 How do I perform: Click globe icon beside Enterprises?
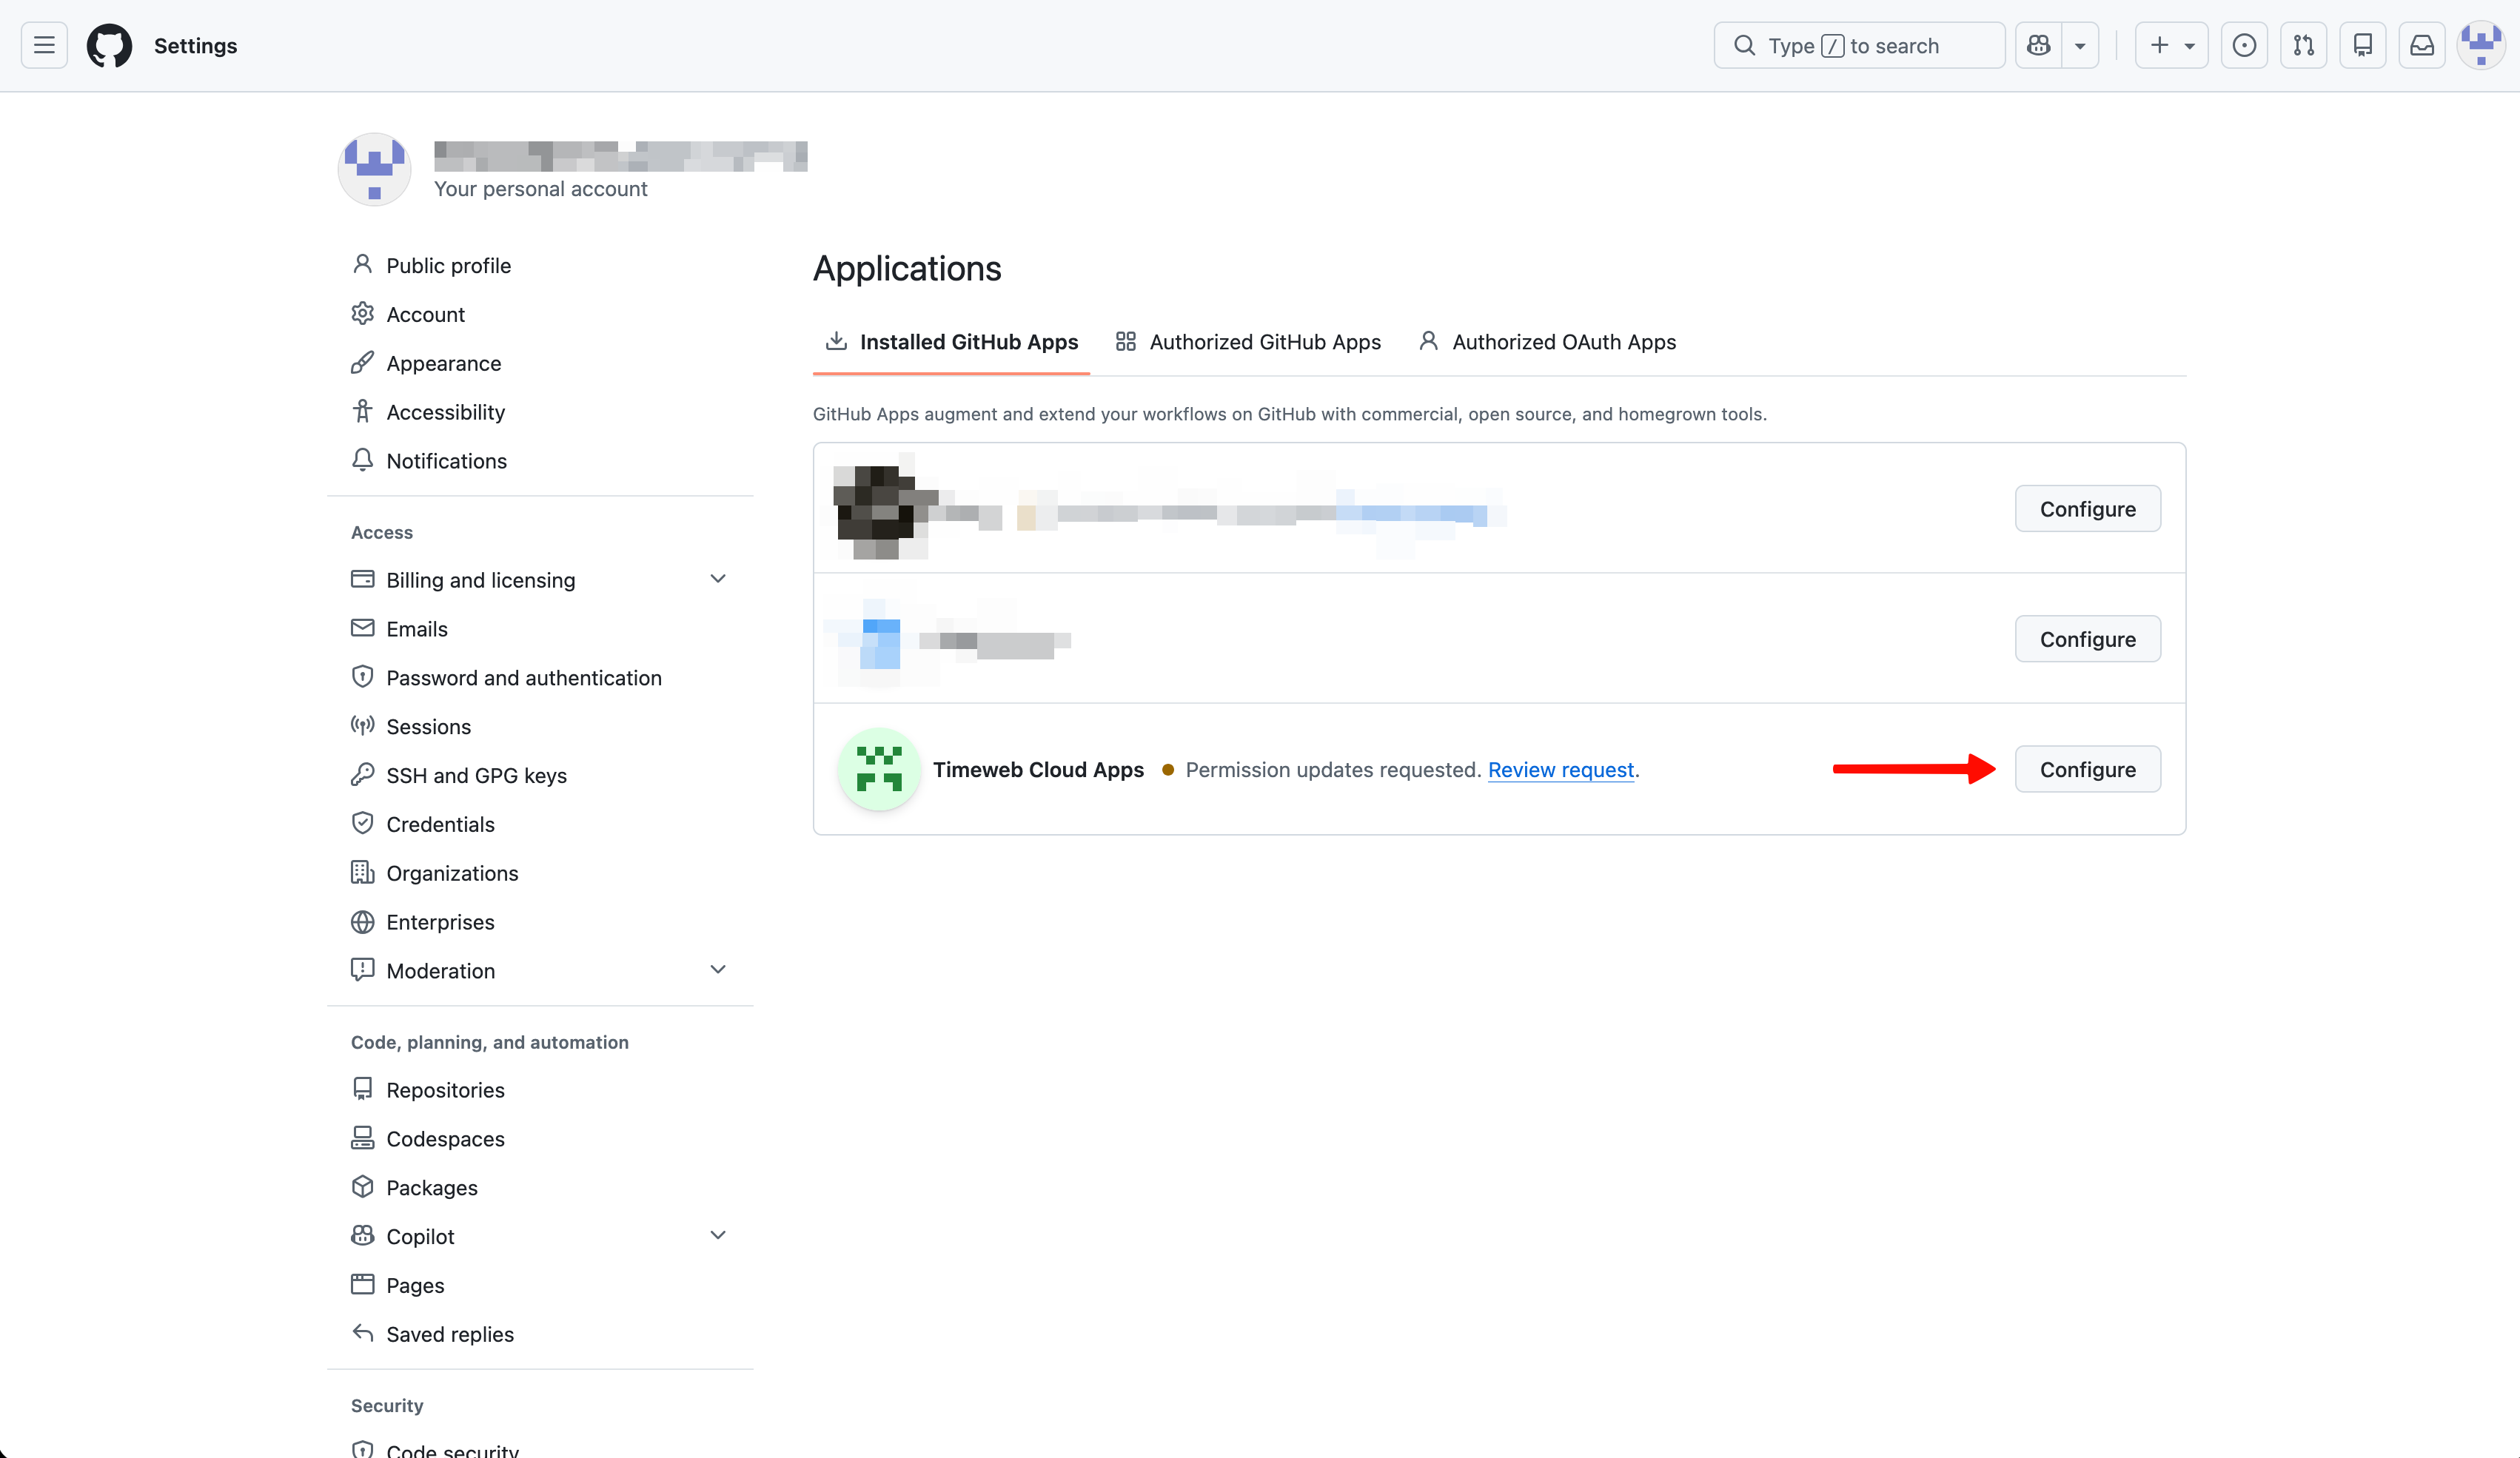[x=362, y=922]
